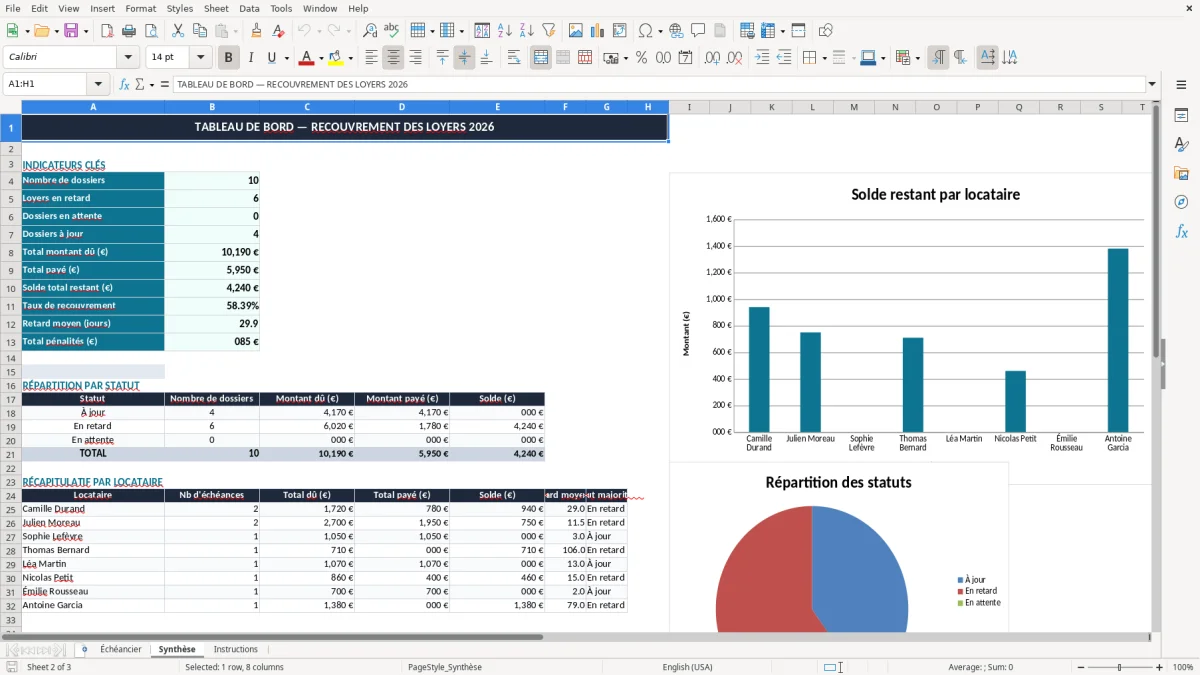Open Find and Replace
This screenshot has height=675, width=1200.
click(370, 31)
